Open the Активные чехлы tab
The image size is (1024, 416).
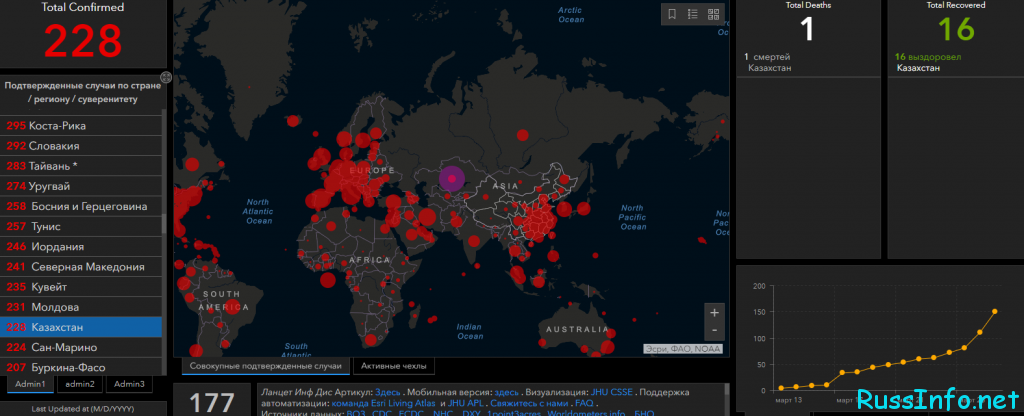point(394,366)
